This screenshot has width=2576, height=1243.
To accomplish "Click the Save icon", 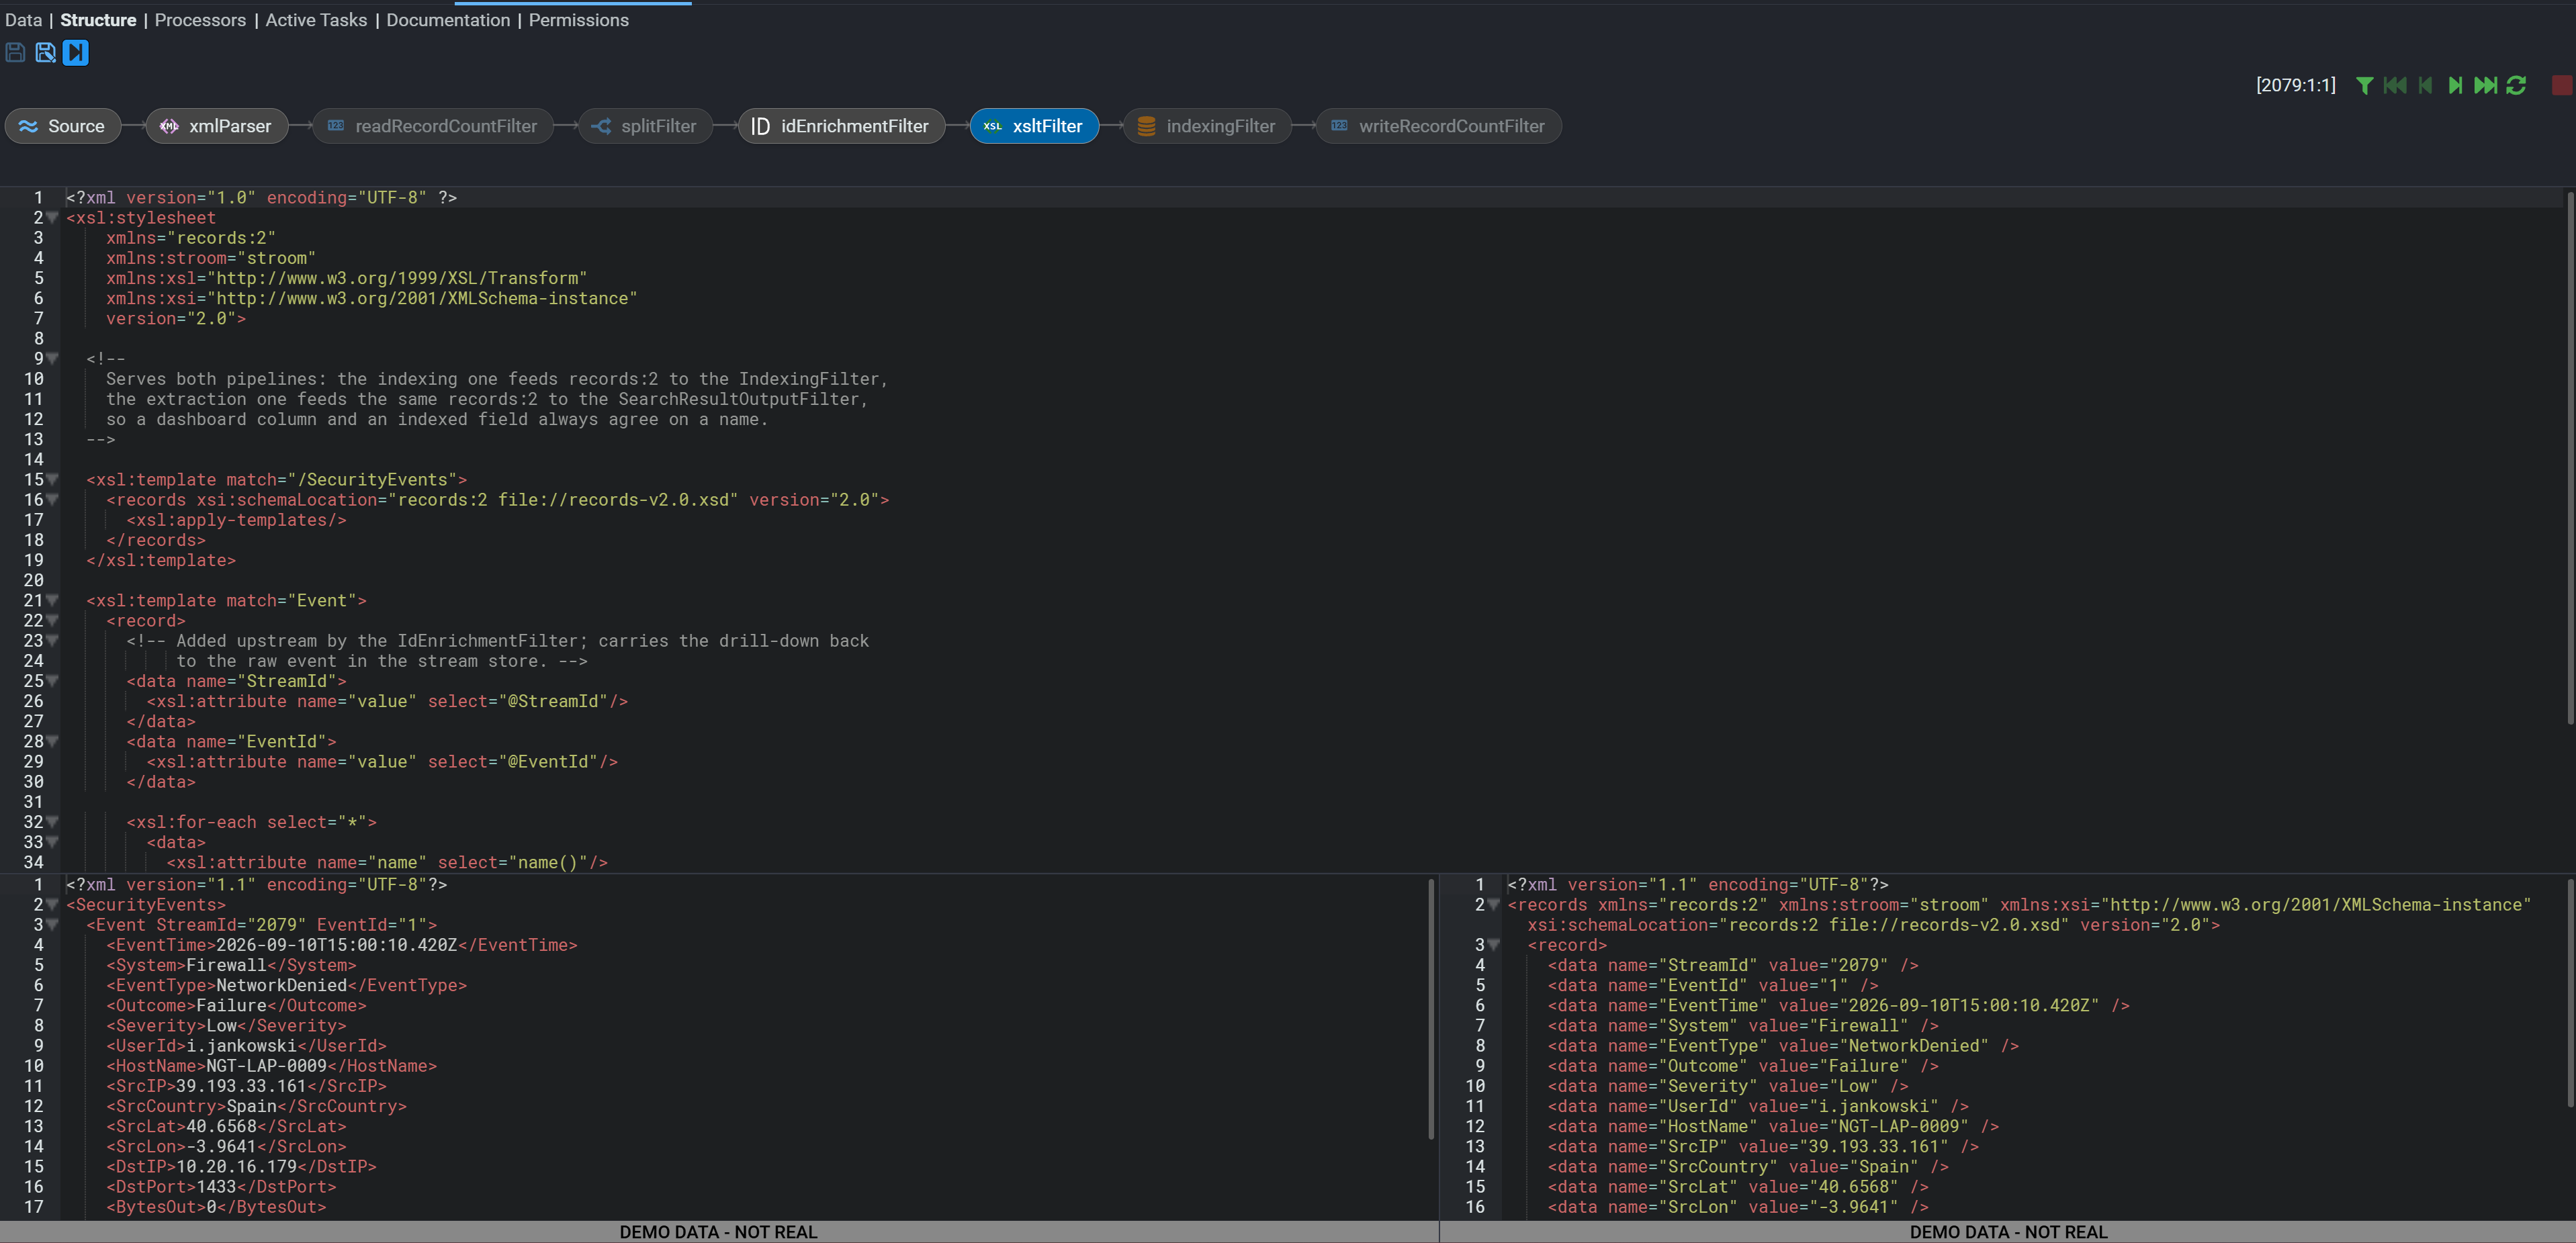I will pyautogui.click(x=15, y=53).
